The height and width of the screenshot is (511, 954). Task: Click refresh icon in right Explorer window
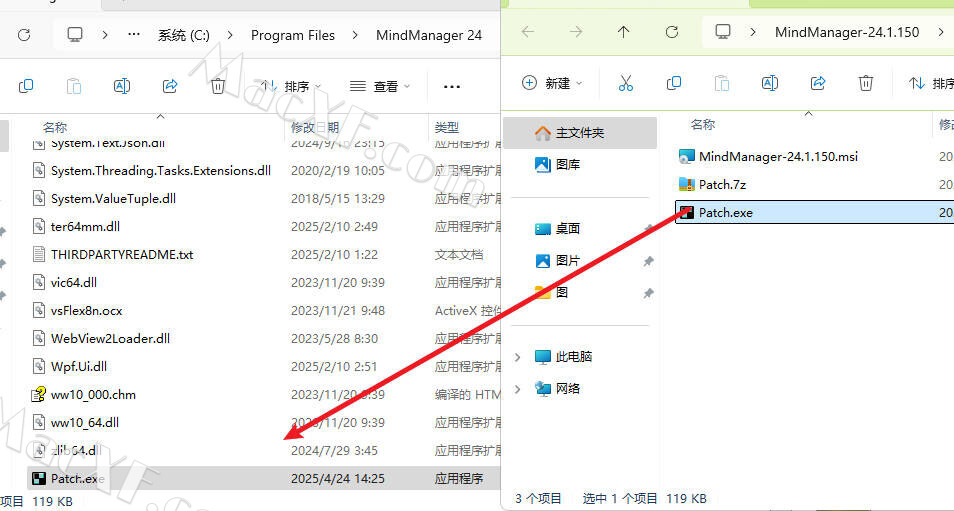[x=672, y=32]
